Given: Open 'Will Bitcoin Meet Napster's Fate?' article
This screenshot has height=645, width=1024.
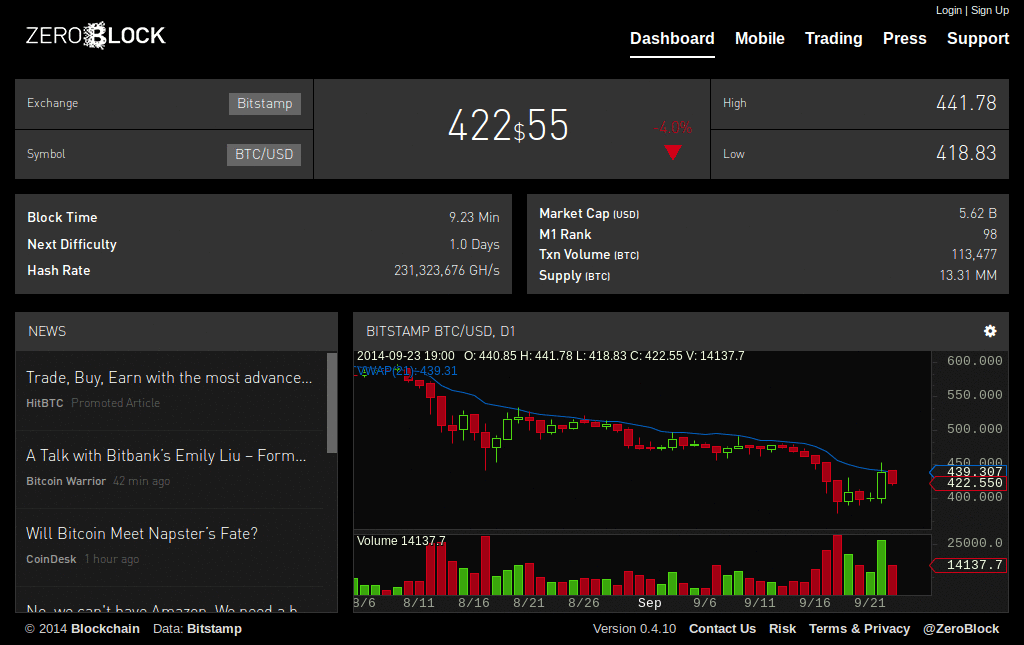Looking at the screenshot, I should (142, 533).
